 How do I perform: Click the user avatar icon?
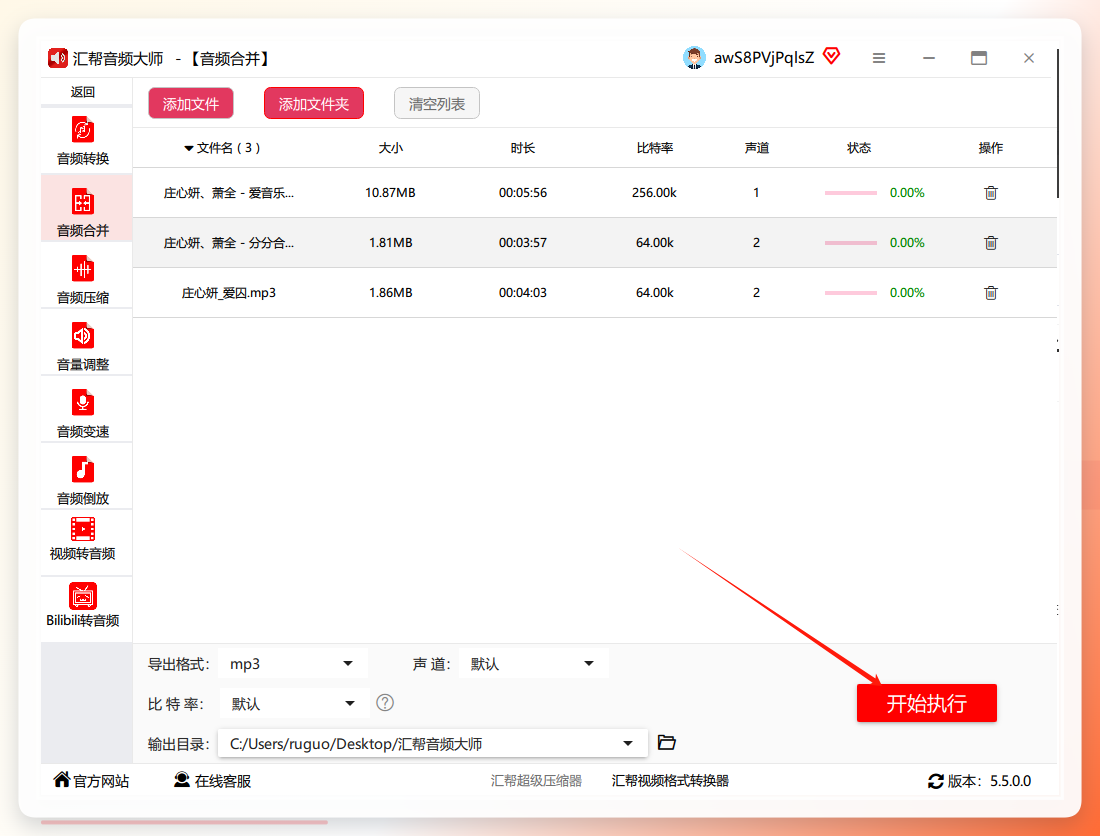coord(694,58)
